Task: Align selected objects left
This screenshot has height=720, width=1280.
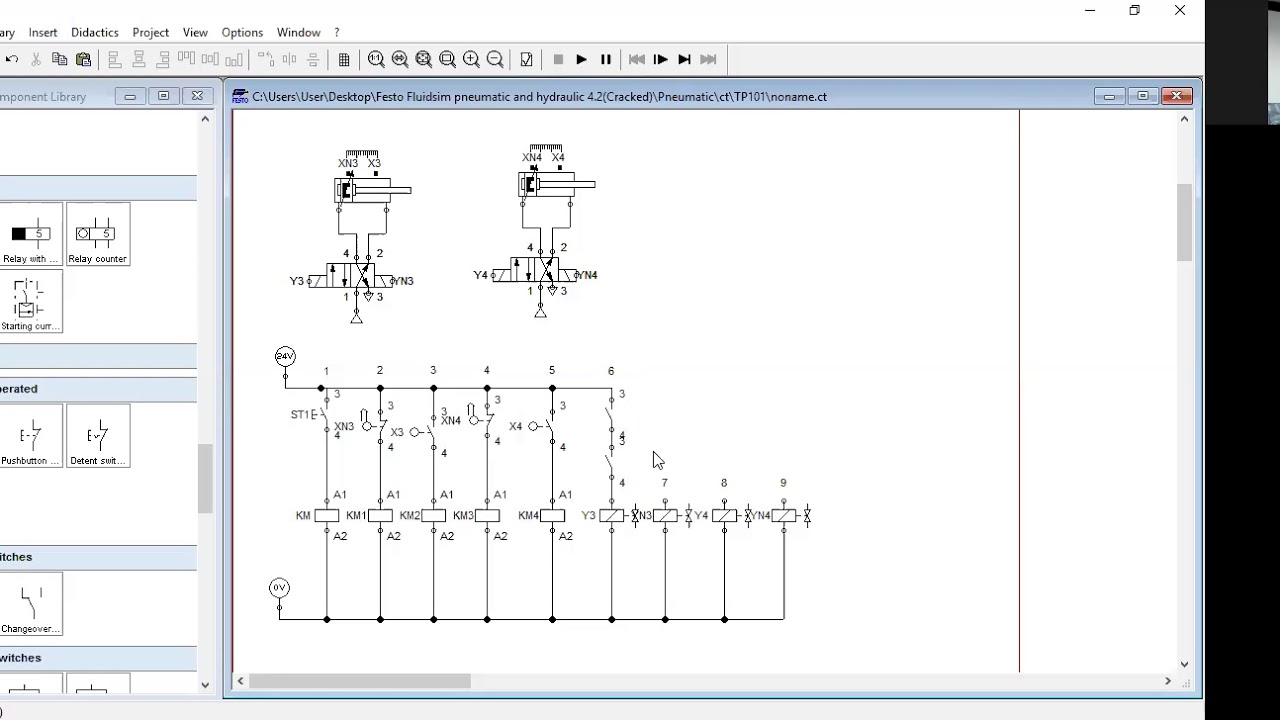Action: [115, 60]
